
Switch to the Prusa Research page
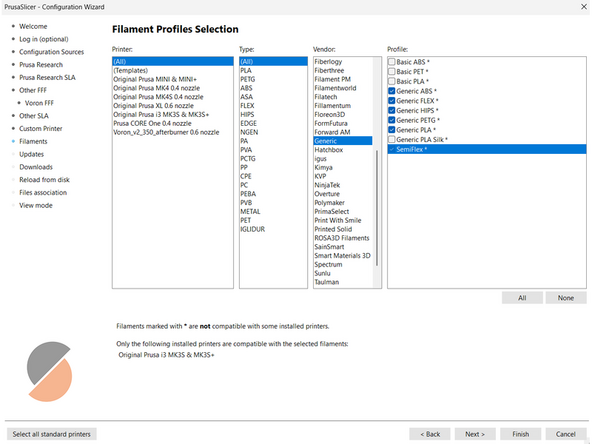(x=41, y=65)
